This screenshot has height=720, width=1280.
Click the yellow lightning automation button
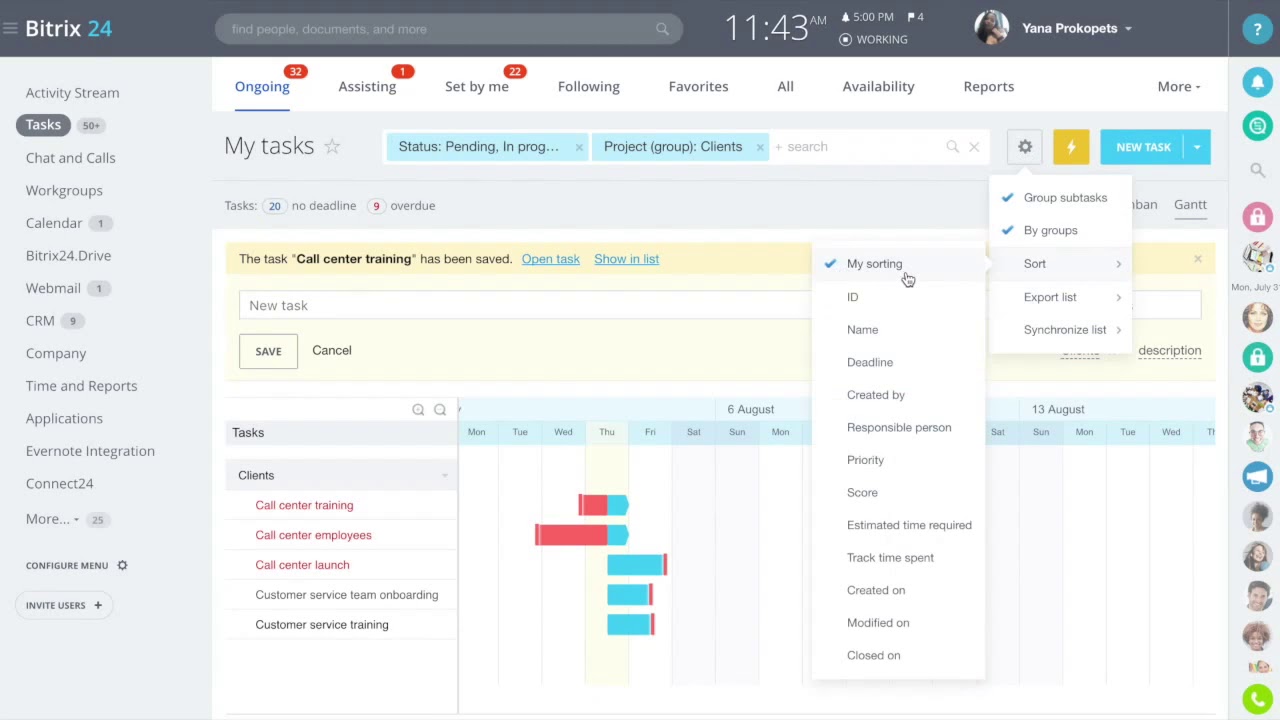(x=1071, y=147)
